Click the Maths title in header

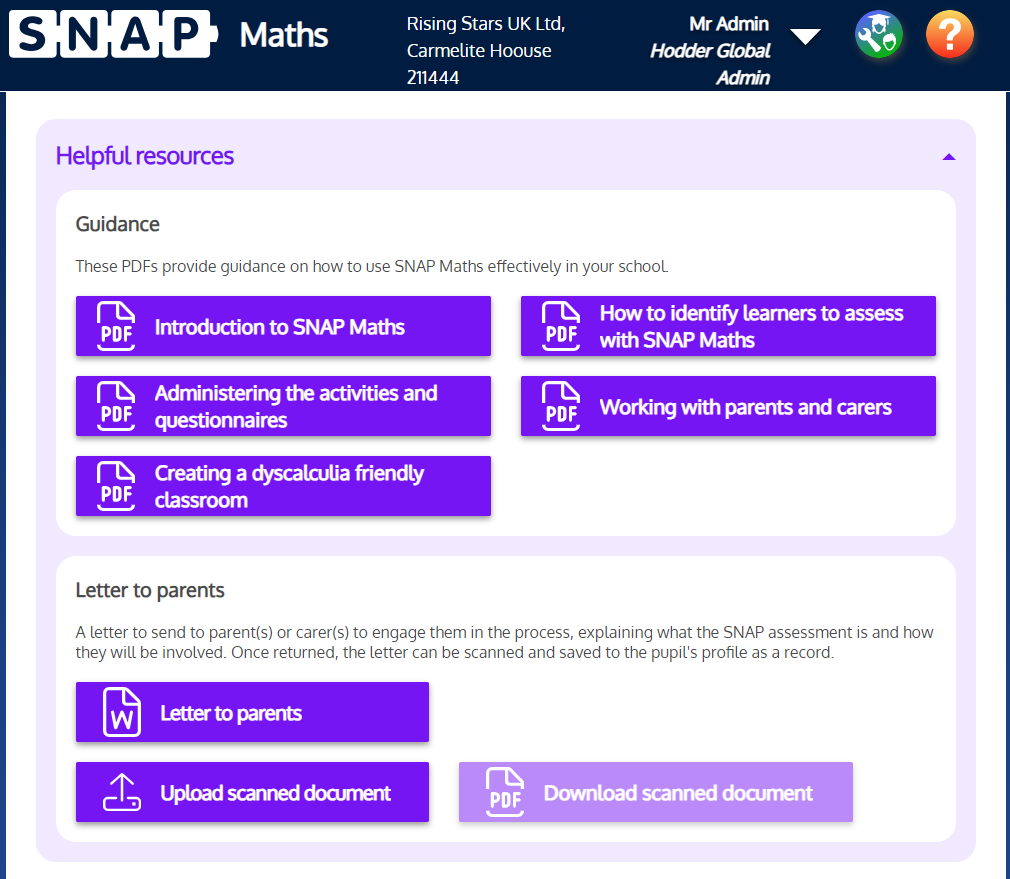tap(284, 35)
